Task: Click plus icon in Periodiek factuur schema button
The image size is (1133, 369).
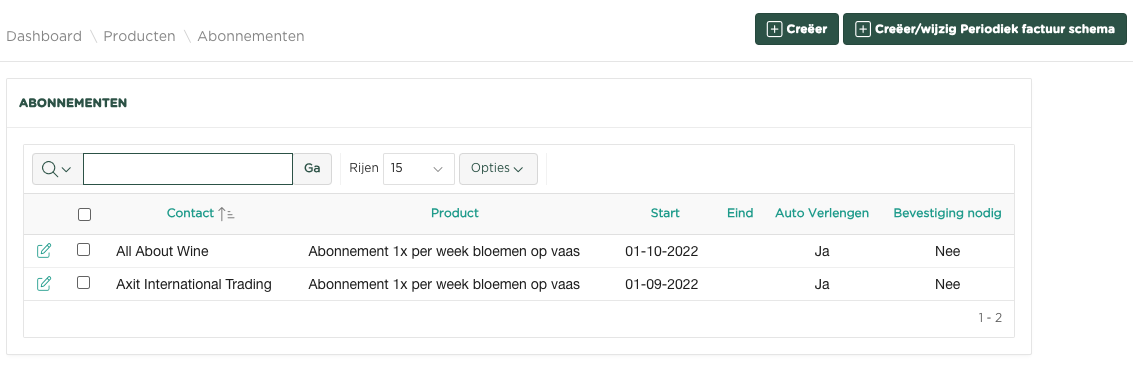Action: coord(862,30)
